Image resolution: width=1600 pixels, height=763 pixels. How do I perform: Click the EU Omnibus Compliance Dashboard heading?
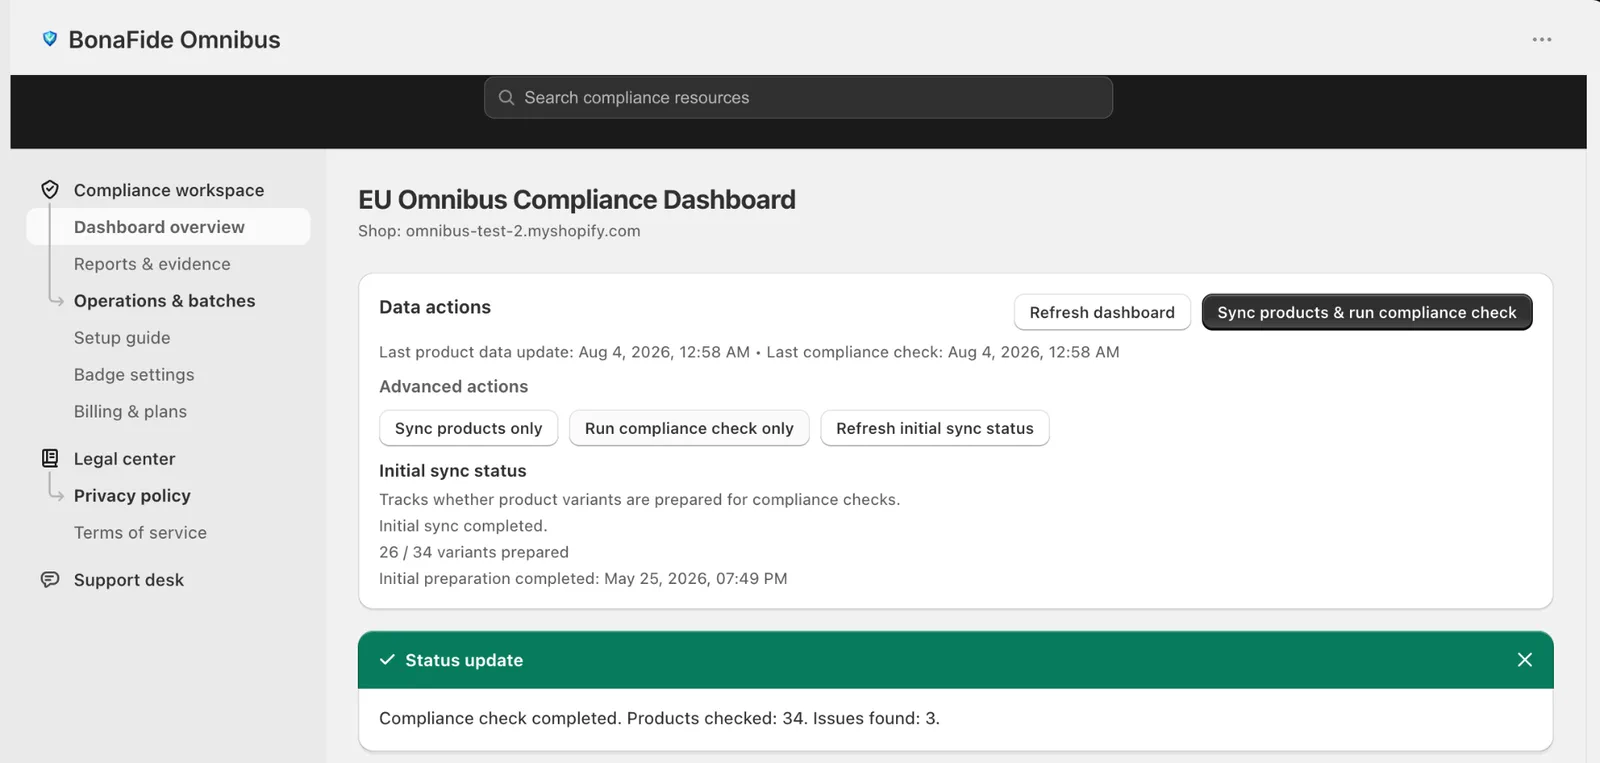(x=577, y=200)
